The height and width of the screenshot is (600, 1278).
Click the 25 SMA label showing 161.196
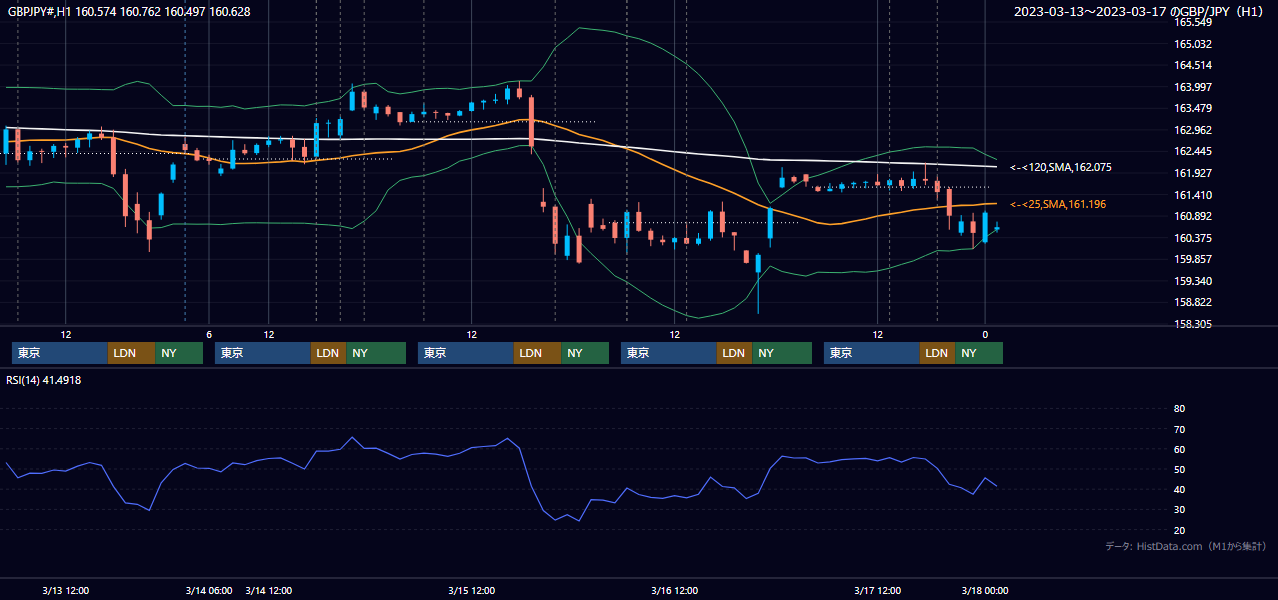[x=1058, y=204]
